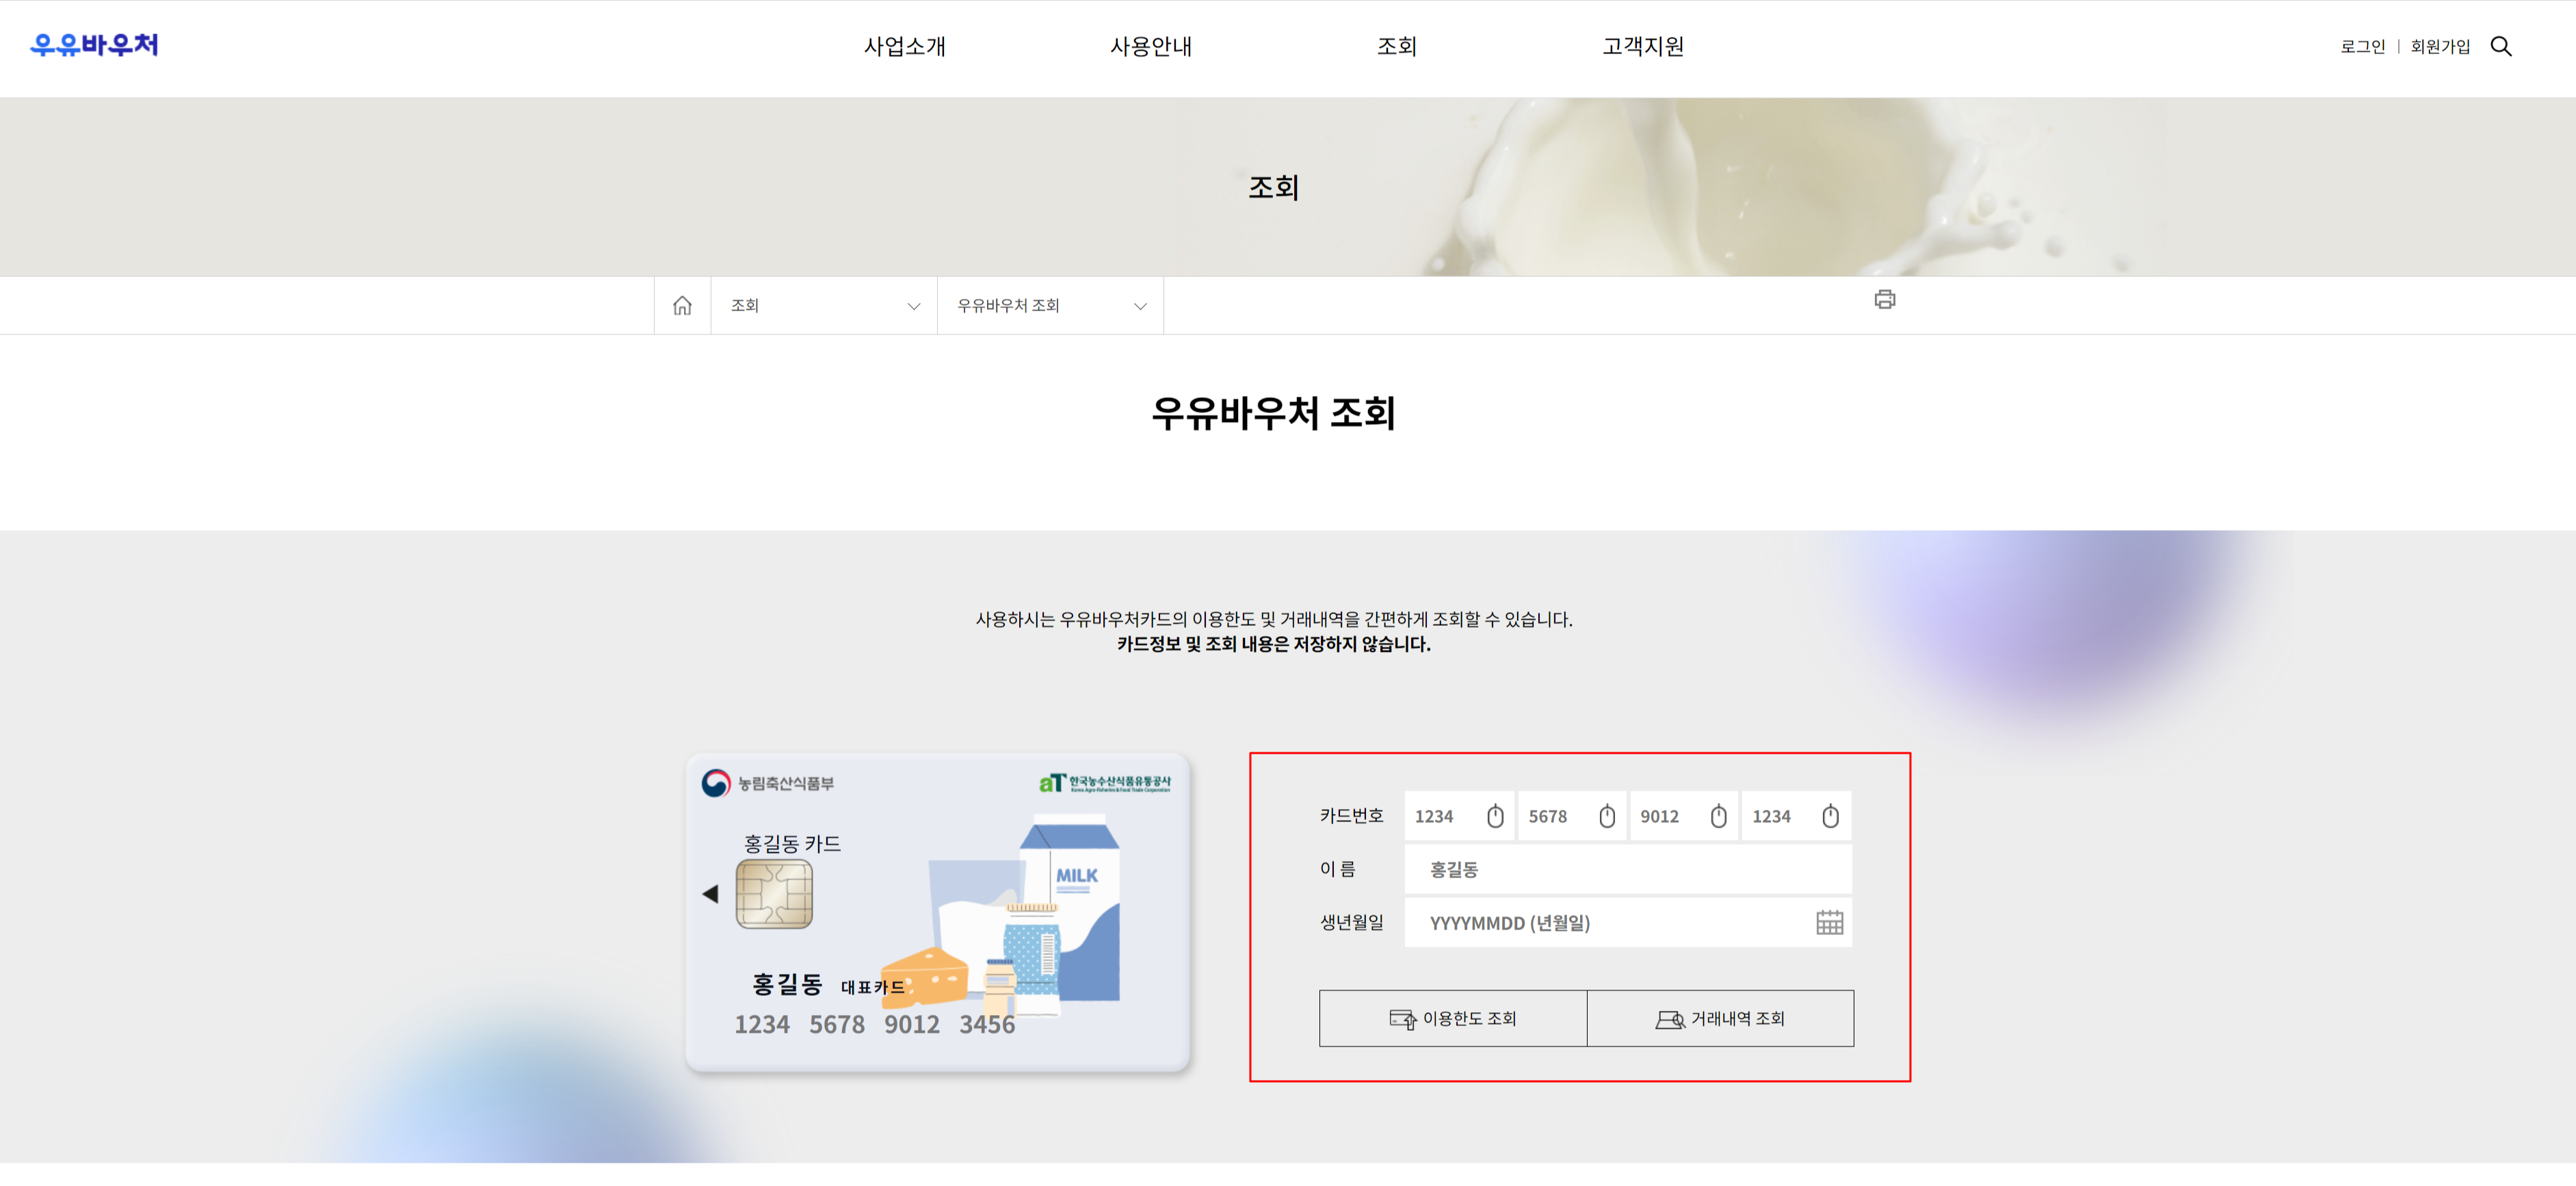Click mouse keypad icon in first card number field
Viewport: 2576px width, 1186px height.
(x=1495, y=816)
